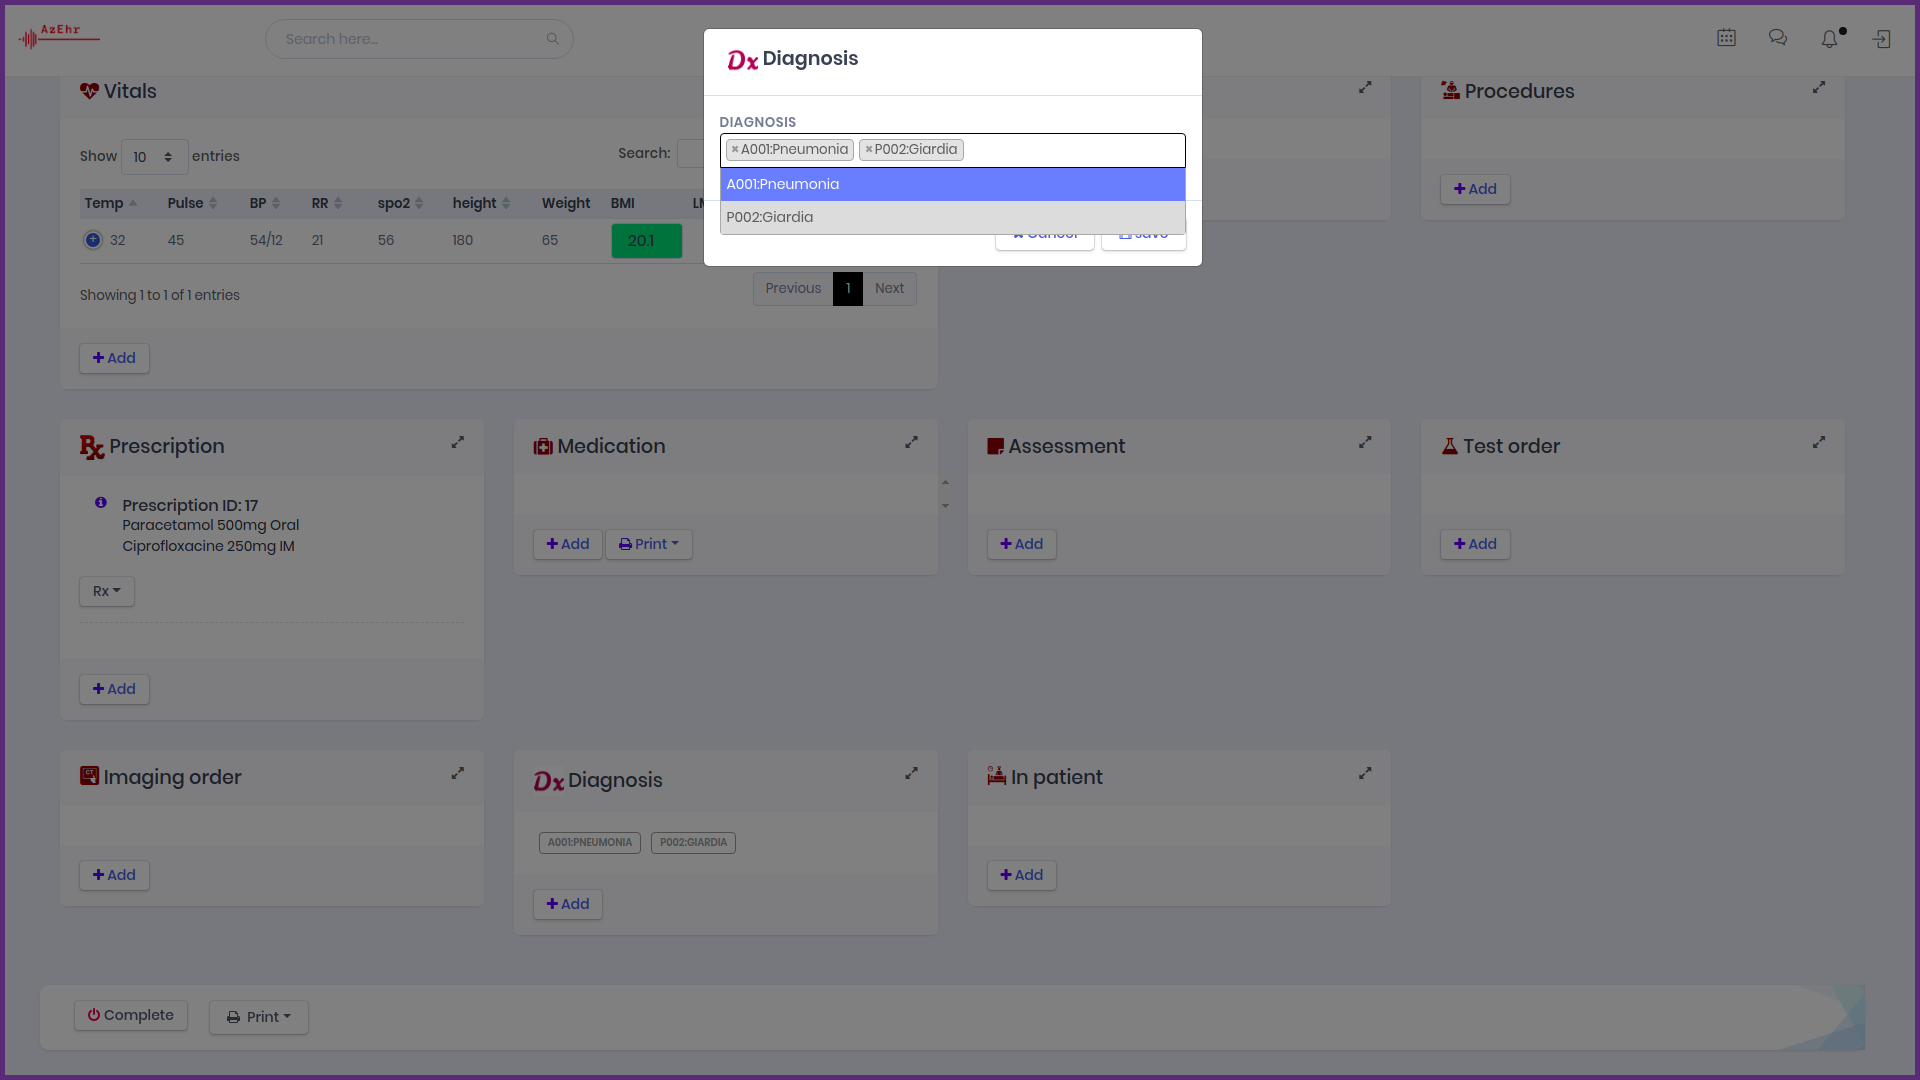
Task: Add a new Imaging order
Action: tap(114, 875)
